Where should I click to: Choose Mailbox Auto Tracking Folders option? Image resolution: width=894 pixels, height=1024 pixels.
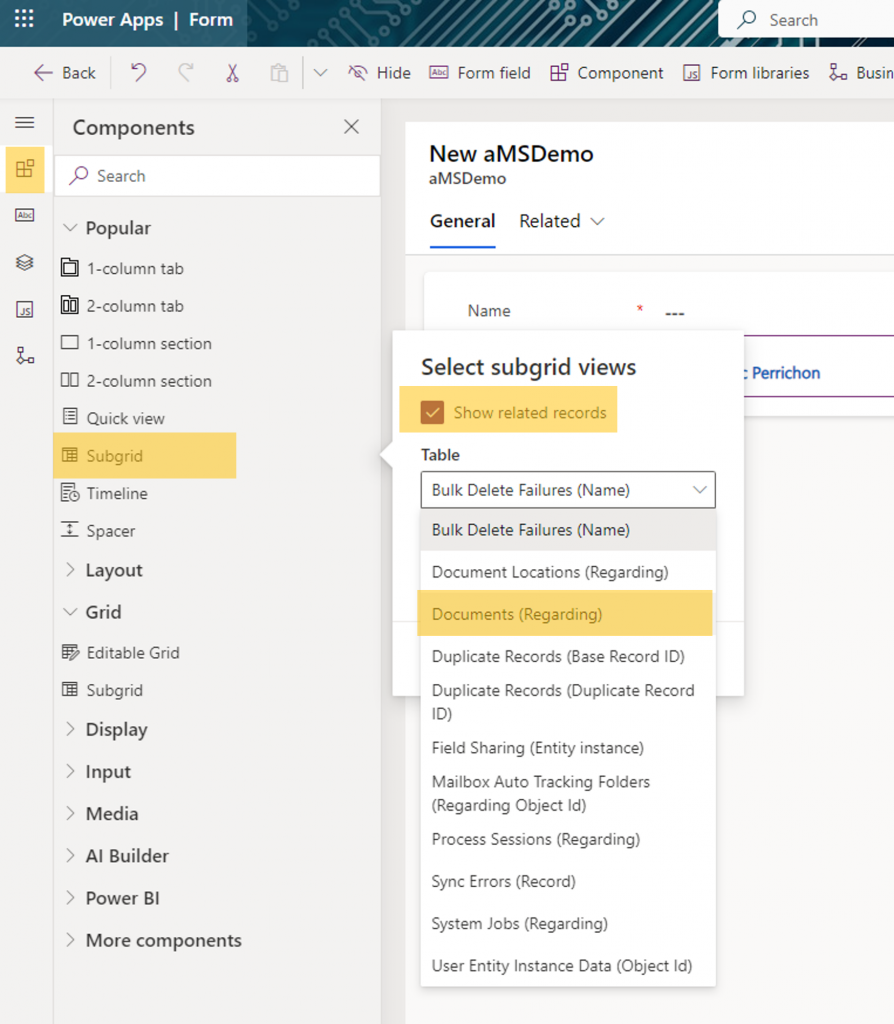pyautogui.click(x=568, y=793)
